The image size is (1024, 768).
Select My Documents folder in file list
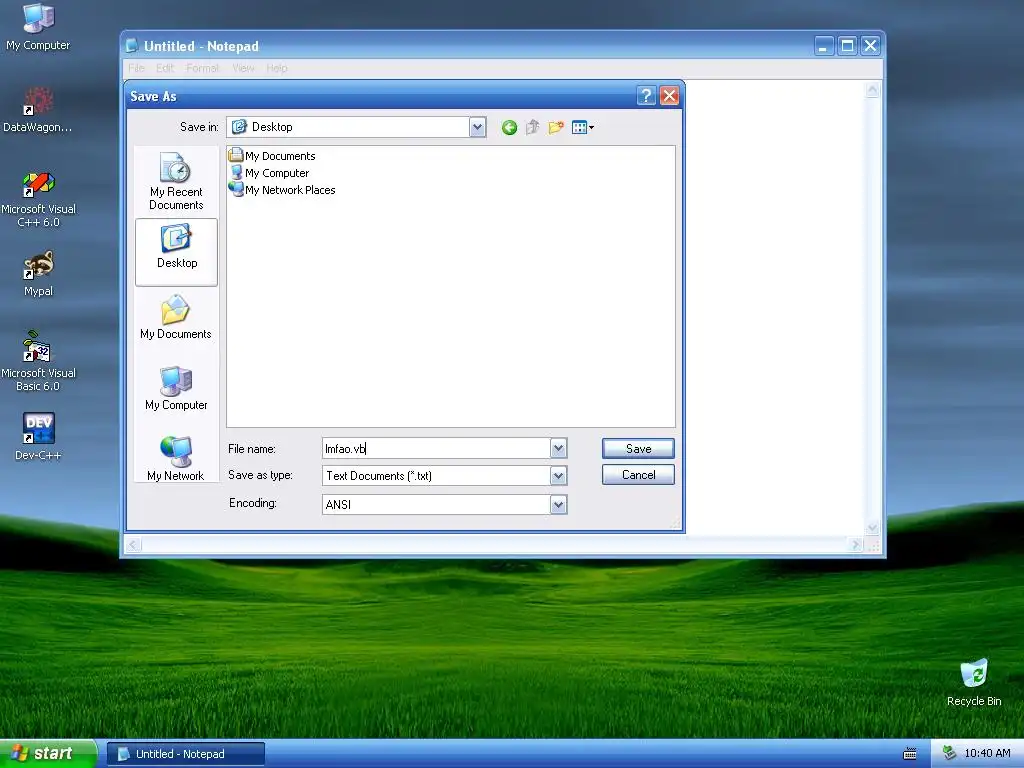pyautogui.click(x=272, y=155)
